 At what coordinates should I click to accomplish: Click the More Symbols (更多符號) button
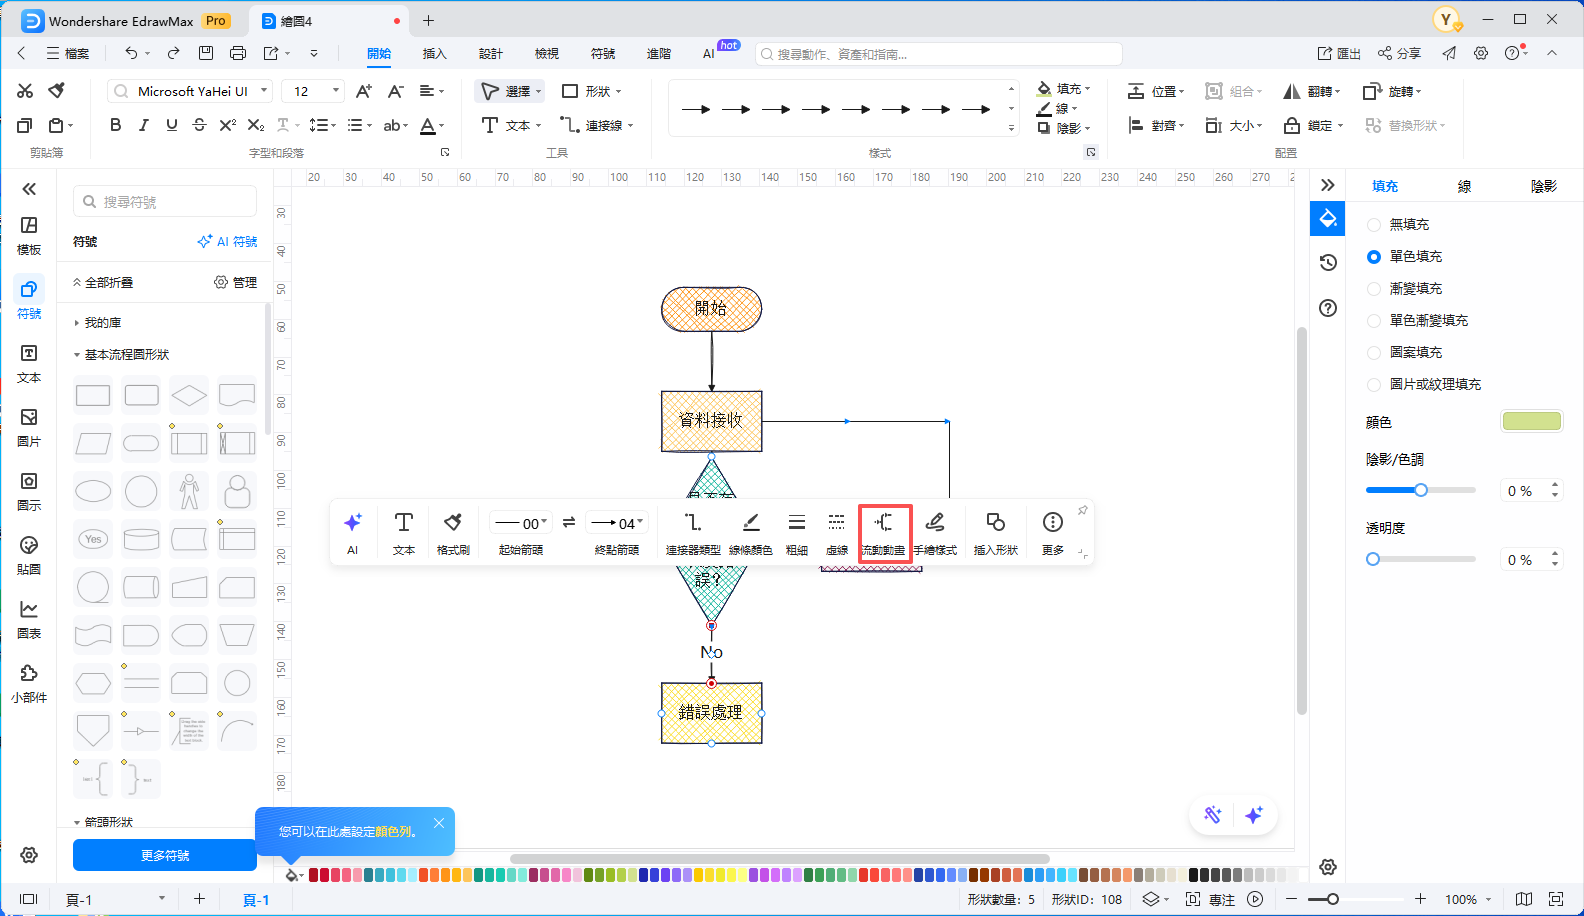pos(165,855)
